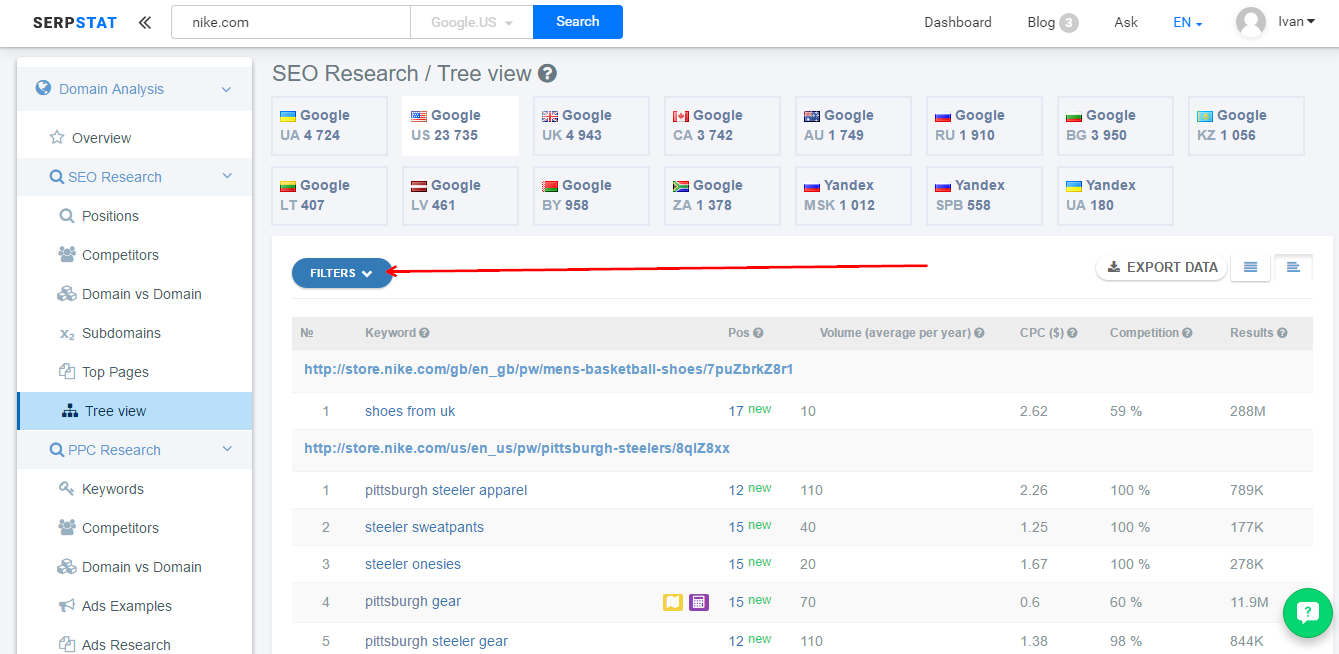Collapse the Domain Analysis section chevron

point(227,89)
